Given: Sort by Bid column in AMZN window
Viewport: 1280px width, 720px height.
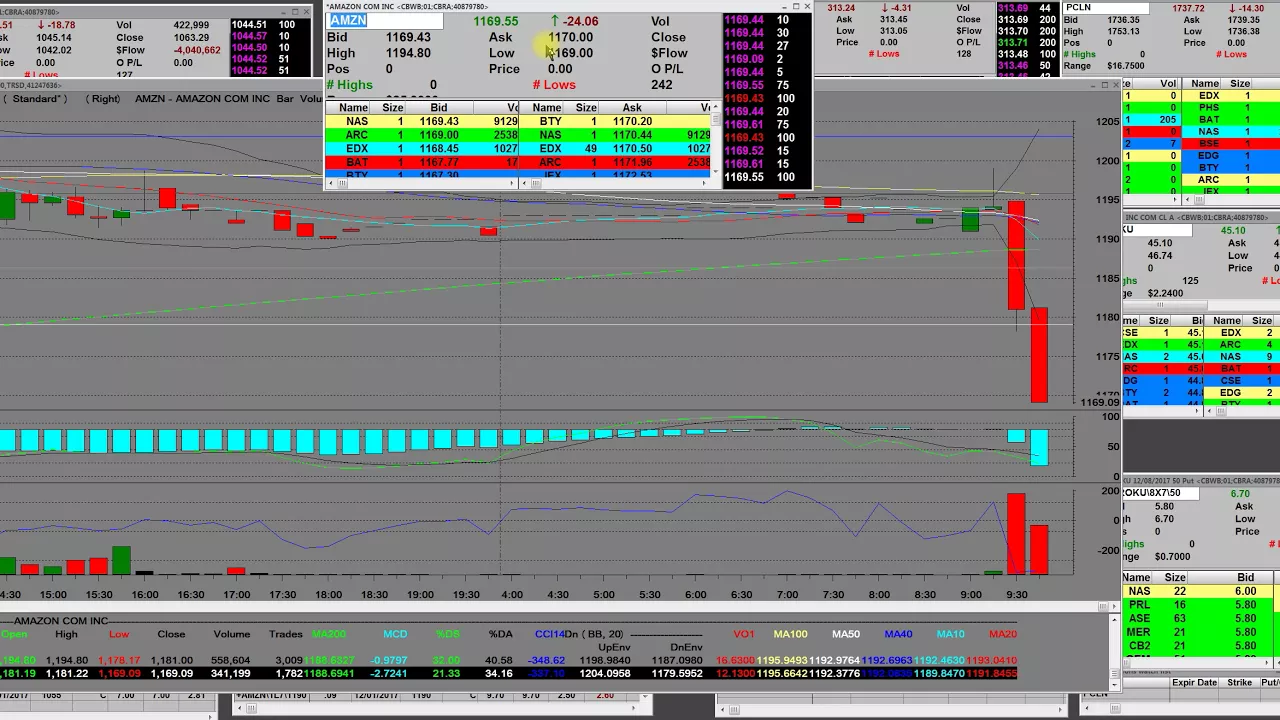Looking at the screenshot, I should [439, 107].
